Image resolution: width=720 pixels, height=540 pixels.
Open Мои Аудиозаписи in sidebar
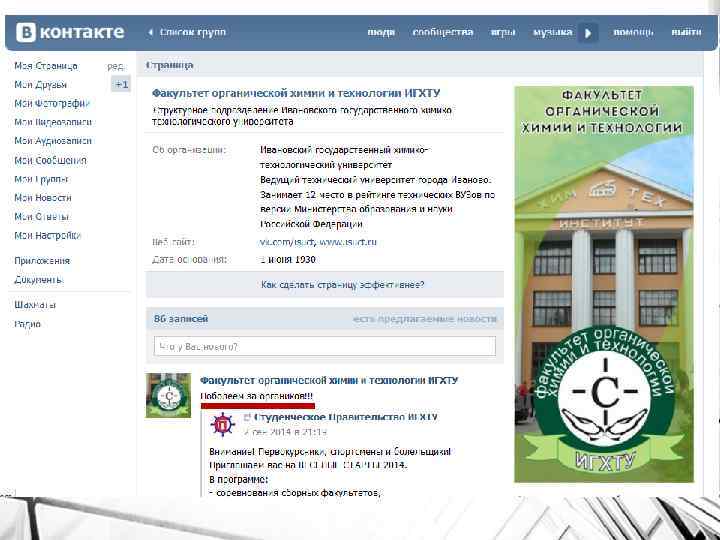coord(53,141)
